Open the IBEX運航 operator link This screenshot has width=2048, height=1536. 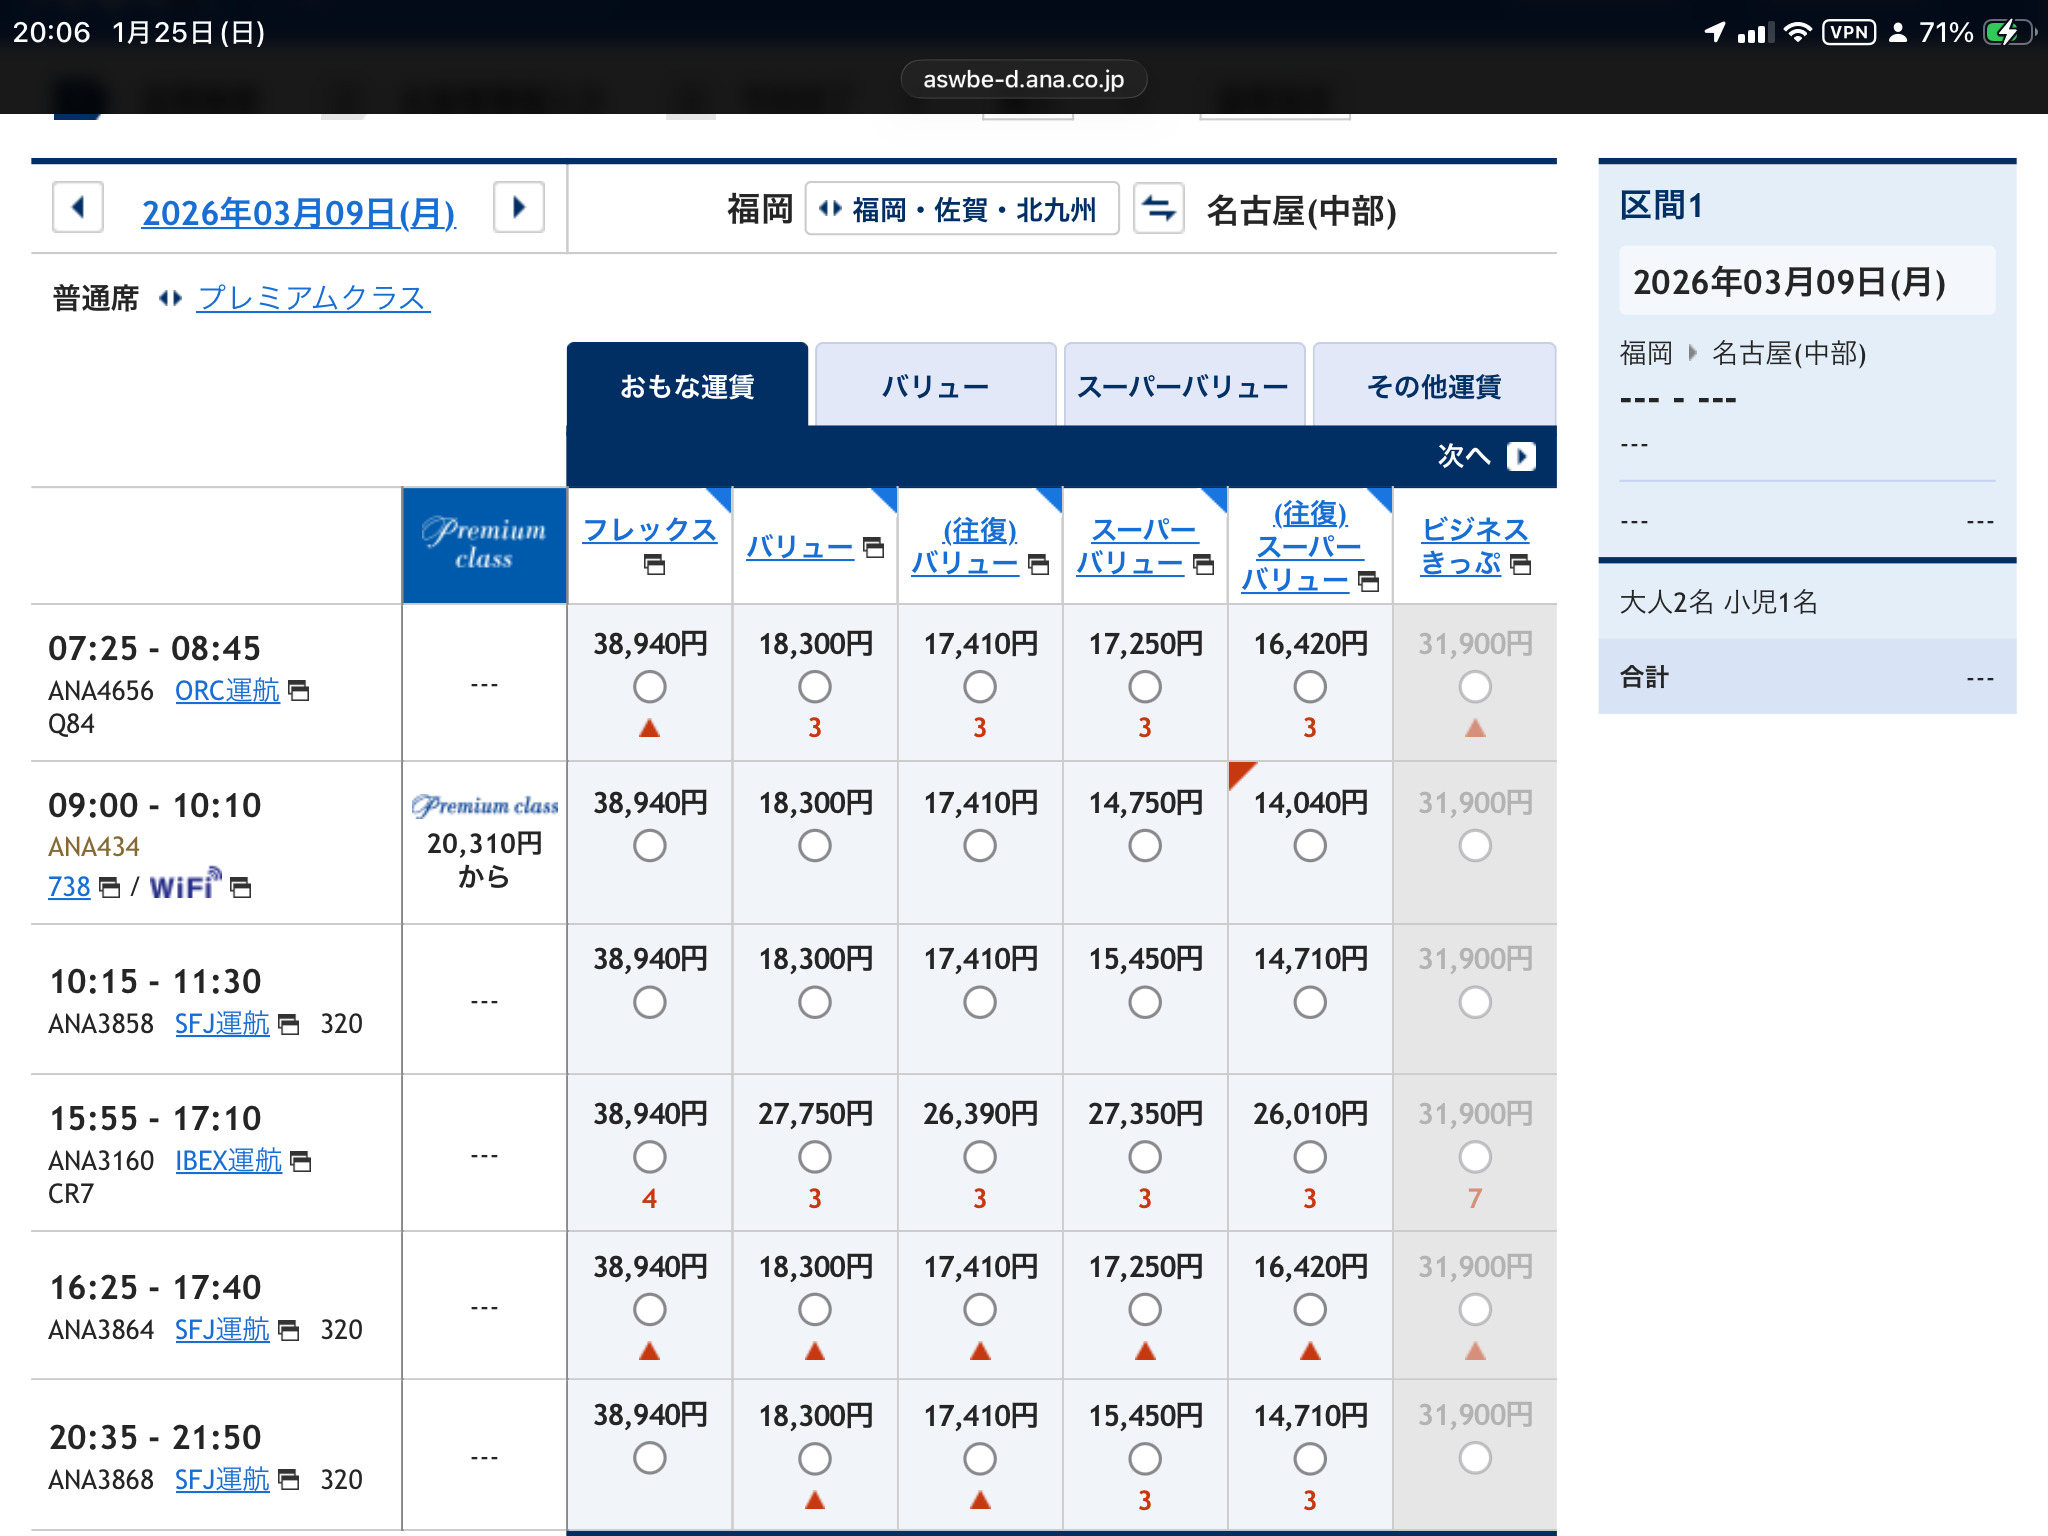click(x=228, y=1161)
